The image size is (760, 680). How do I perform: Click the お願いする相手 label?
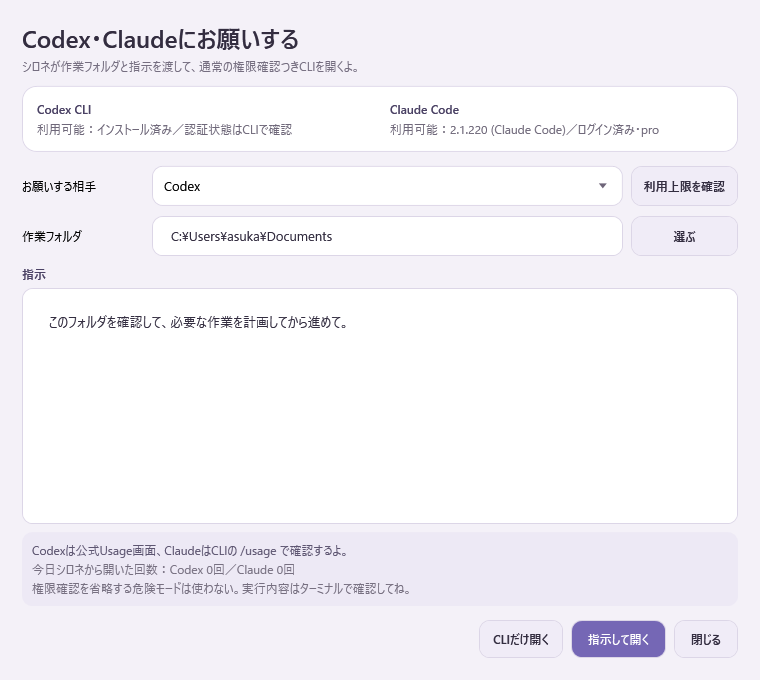pyautogui.click(x=59, y=187)
